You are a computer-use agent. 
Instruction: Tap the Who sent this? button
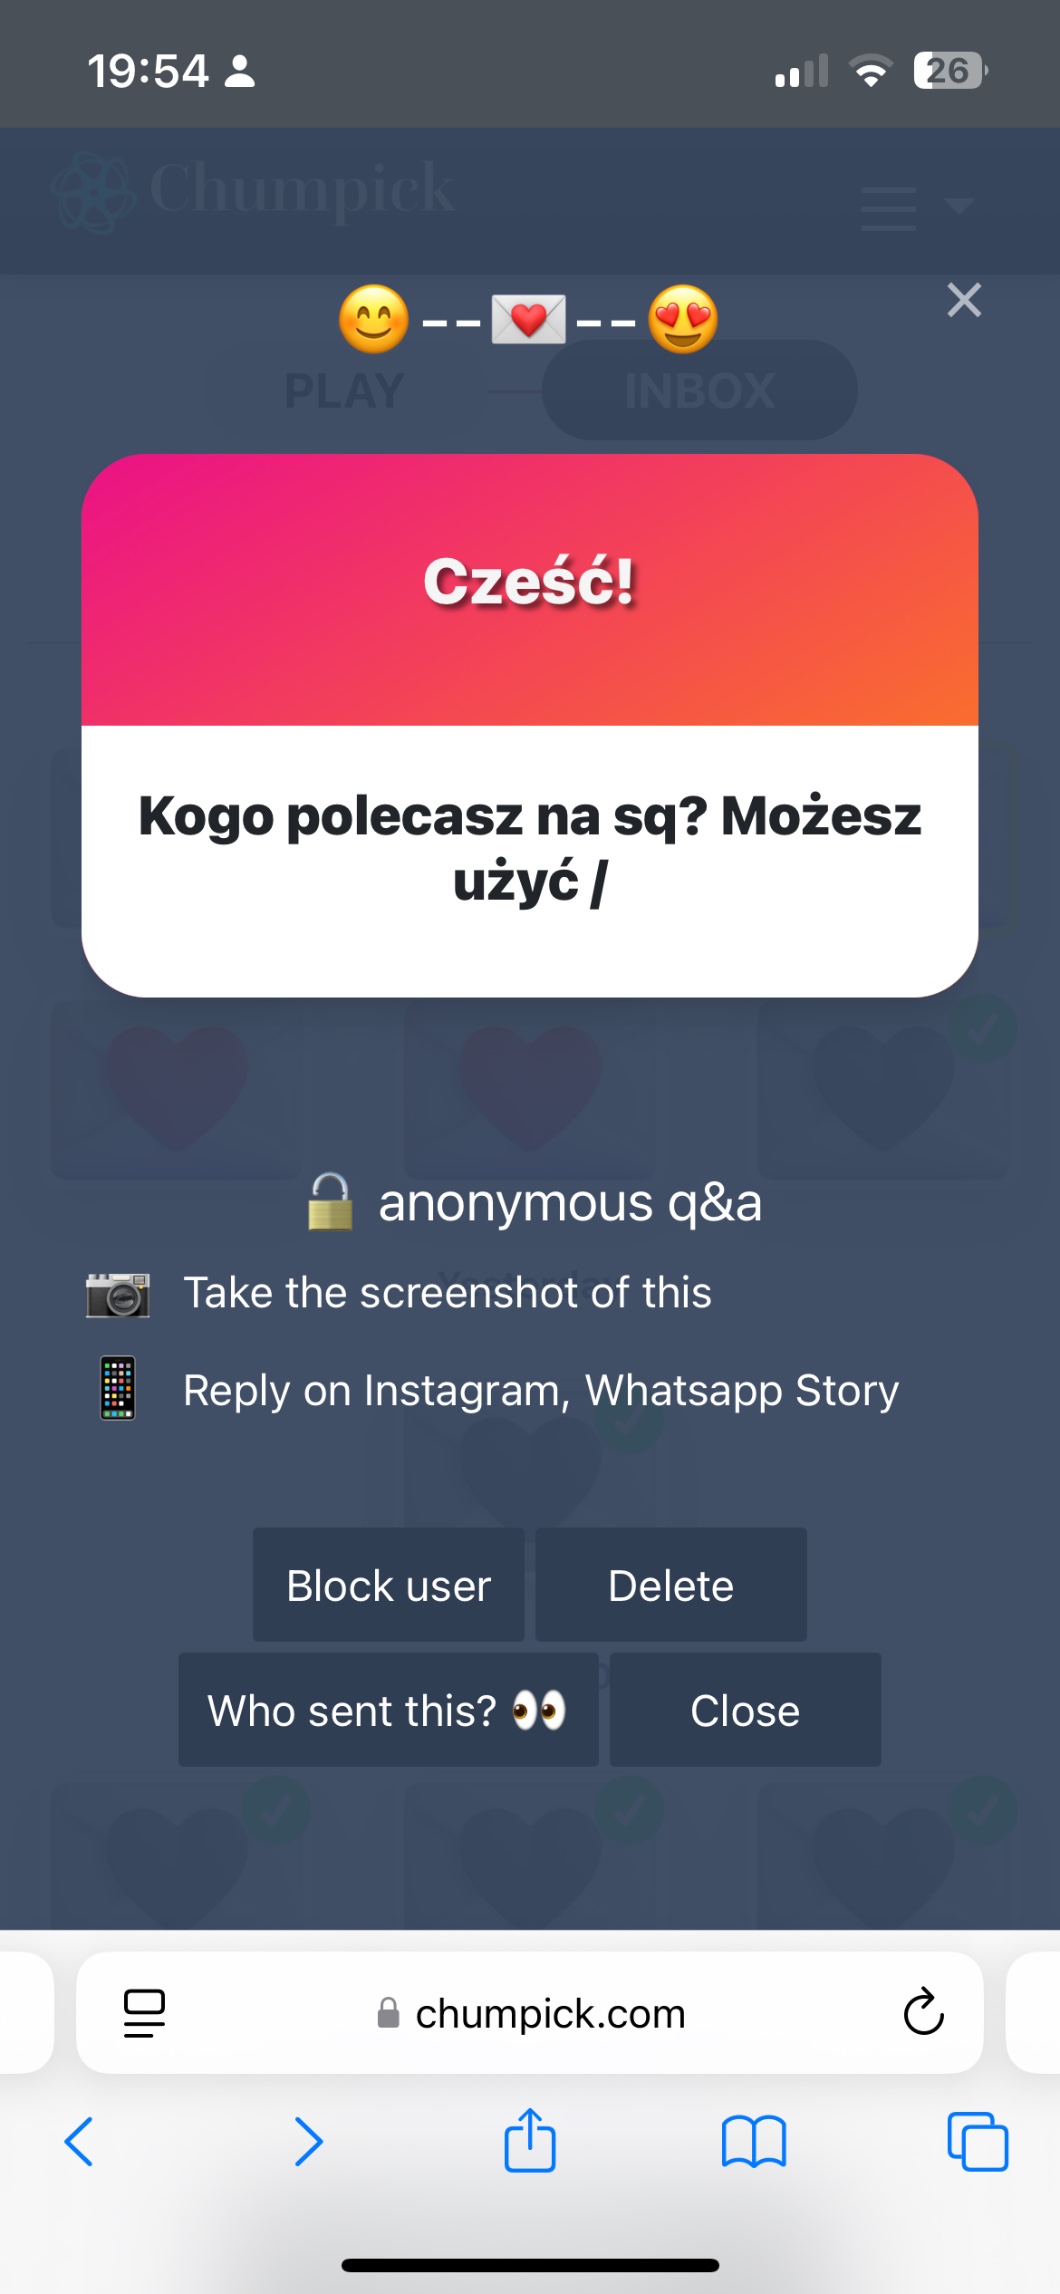(388, 1710)
